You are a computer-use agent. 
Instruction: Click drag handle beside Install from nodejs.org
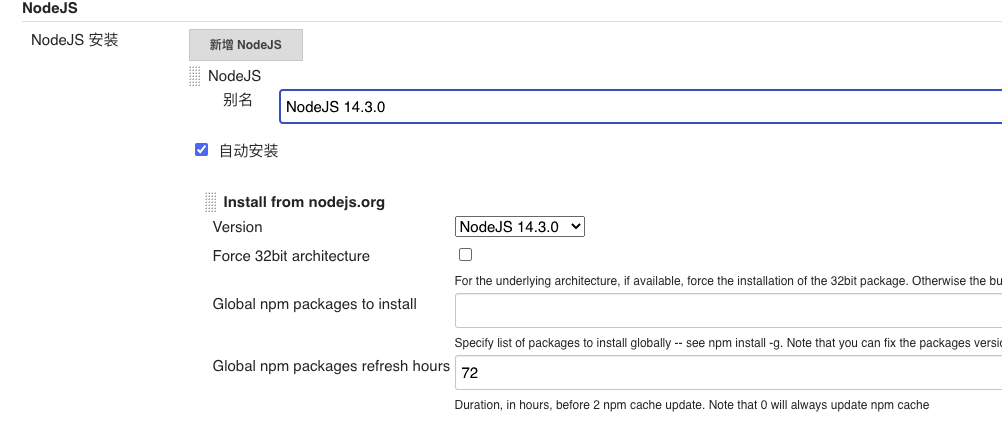tap(210, 202)
